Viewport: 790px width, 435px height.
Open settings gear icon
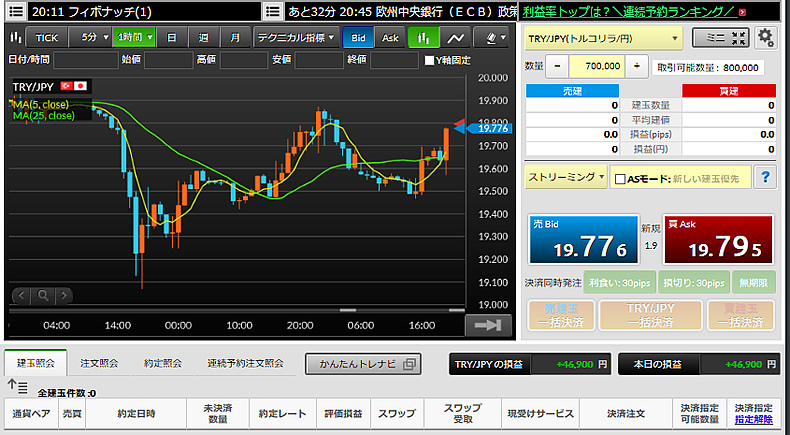(x=765, y=38)
